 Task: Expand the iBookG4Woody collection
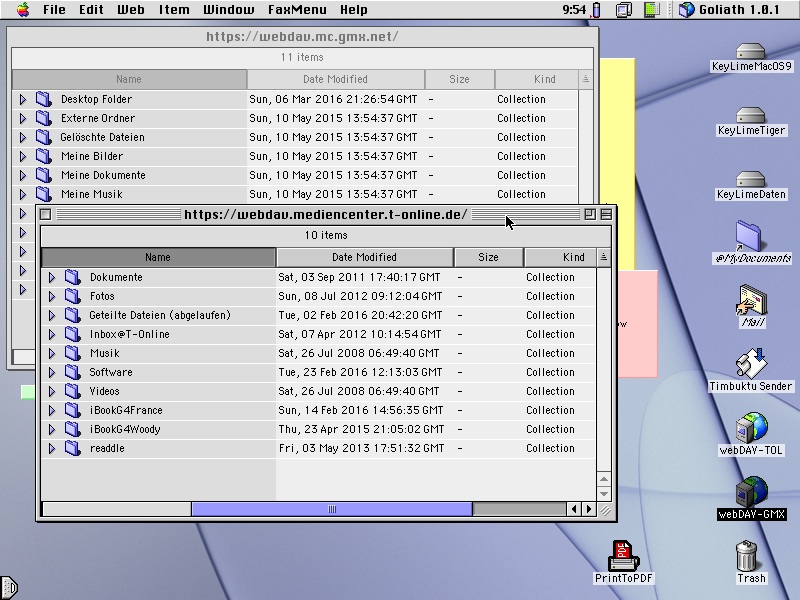[x=52, y=429]
